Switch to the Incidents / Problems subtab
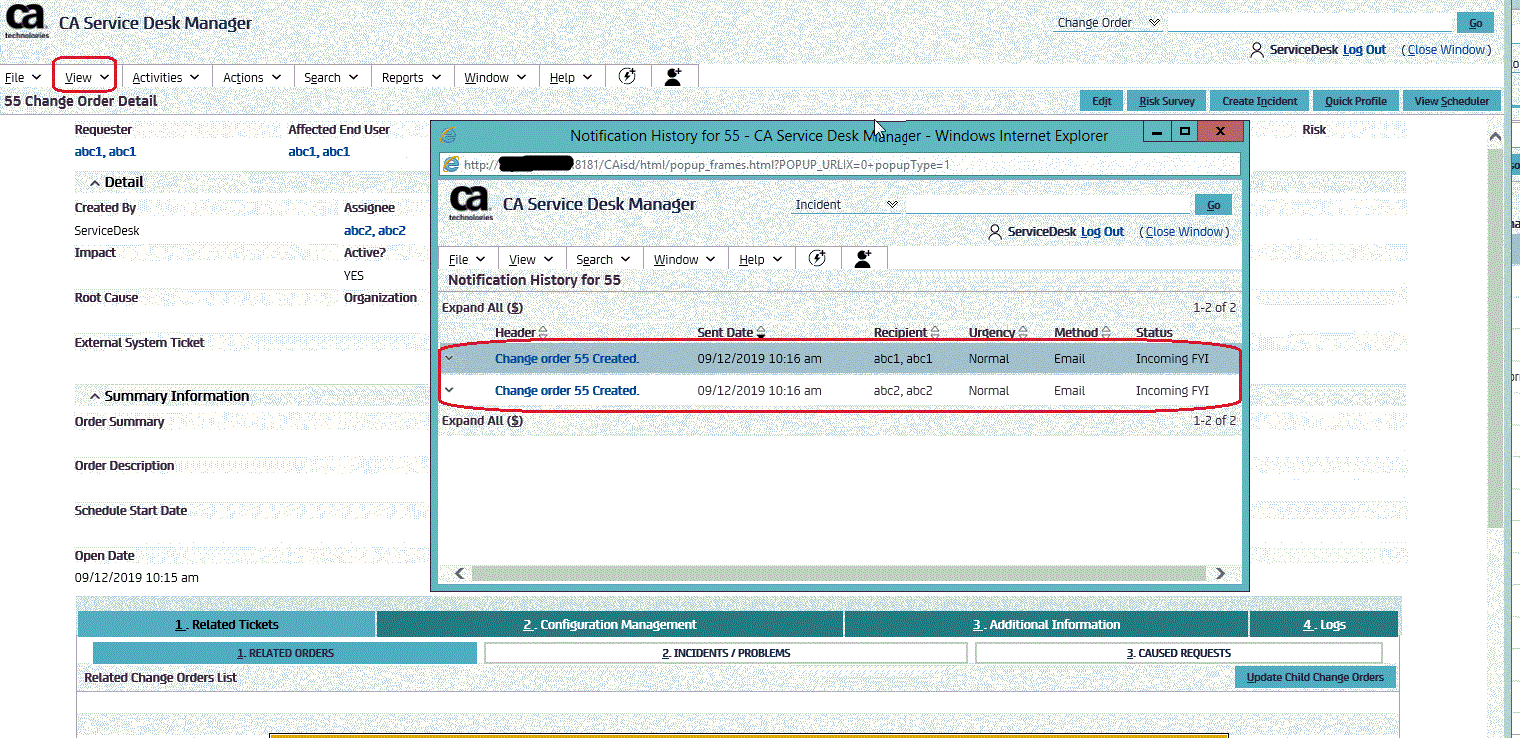Screen dimensions: 1520x738 [726, 653]
